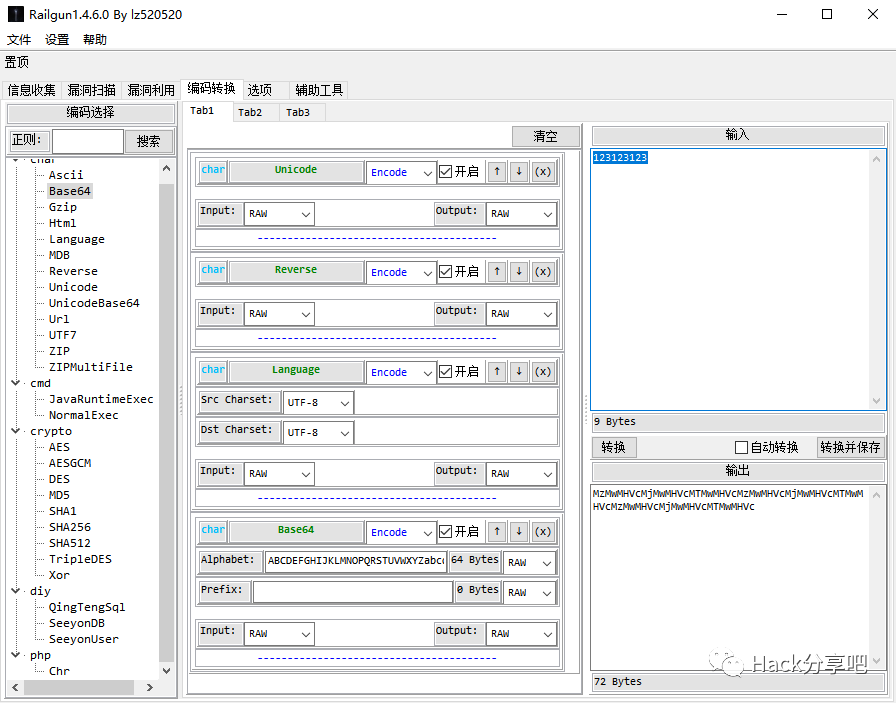
Task: Open the Unicode module Input RAW dropdown
Action: (279, 214)
